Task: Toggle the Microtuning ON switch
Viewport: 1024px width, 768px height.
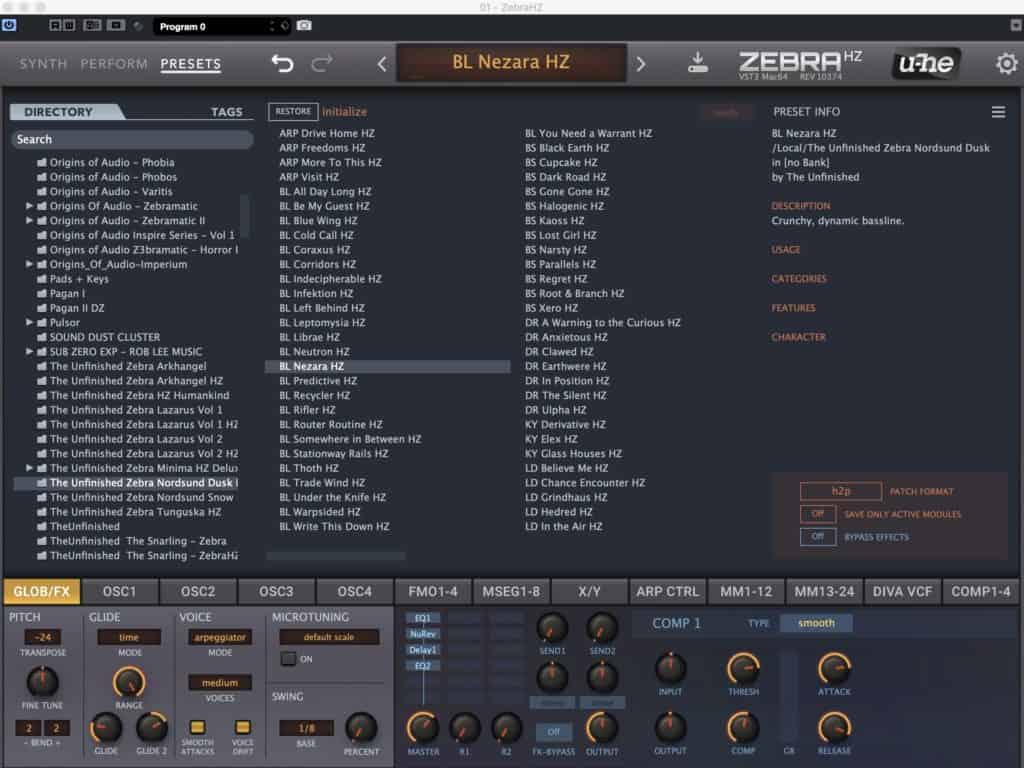Action: [x=288, y=659]
